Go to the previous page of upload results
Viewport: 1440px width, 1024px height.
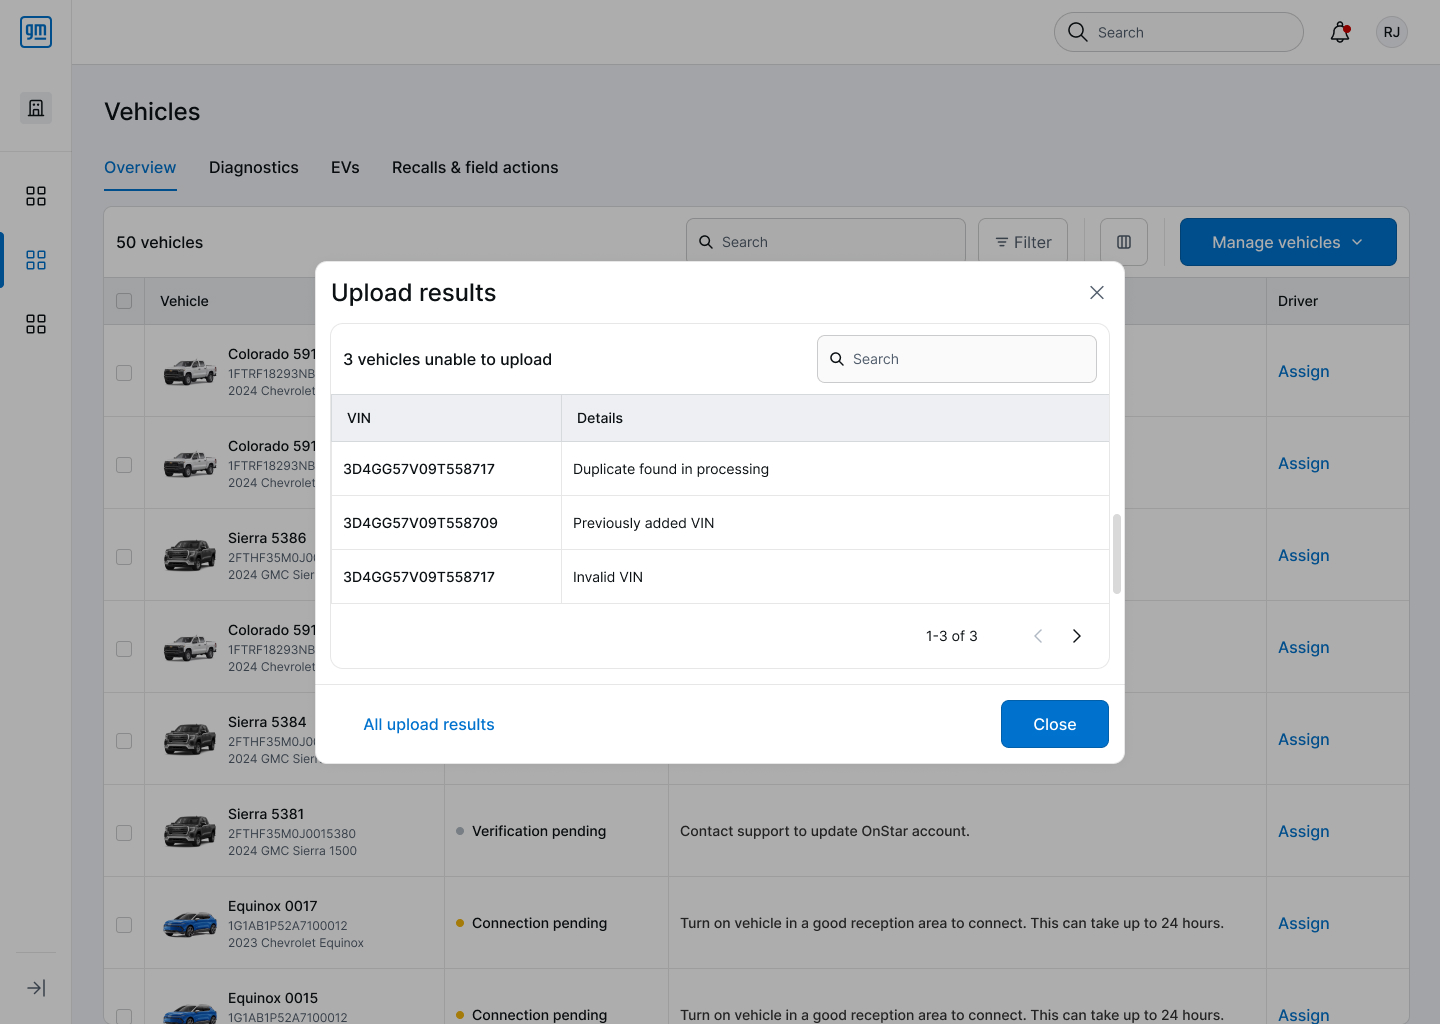(x=1038, y=636)
